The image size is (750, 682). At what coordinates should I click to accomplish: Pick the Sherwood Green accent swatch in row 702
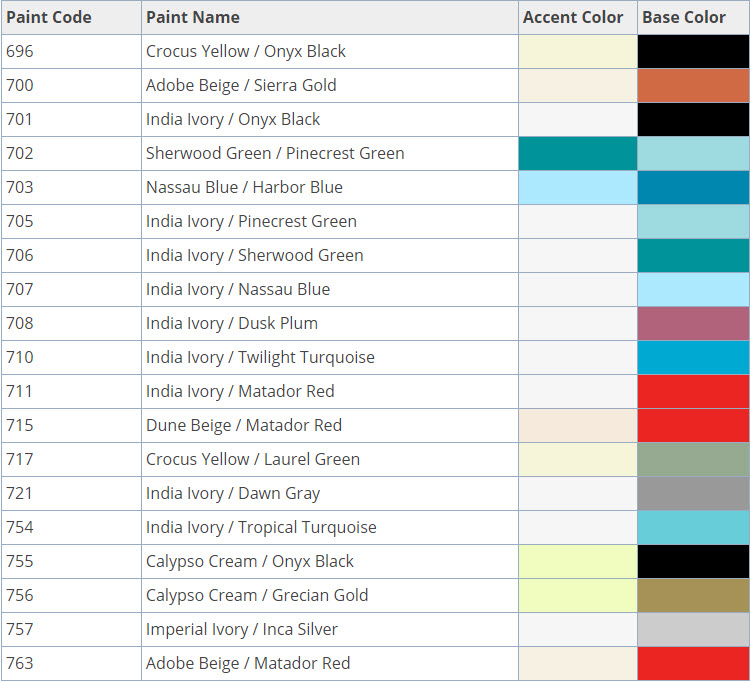pos(578,153)
